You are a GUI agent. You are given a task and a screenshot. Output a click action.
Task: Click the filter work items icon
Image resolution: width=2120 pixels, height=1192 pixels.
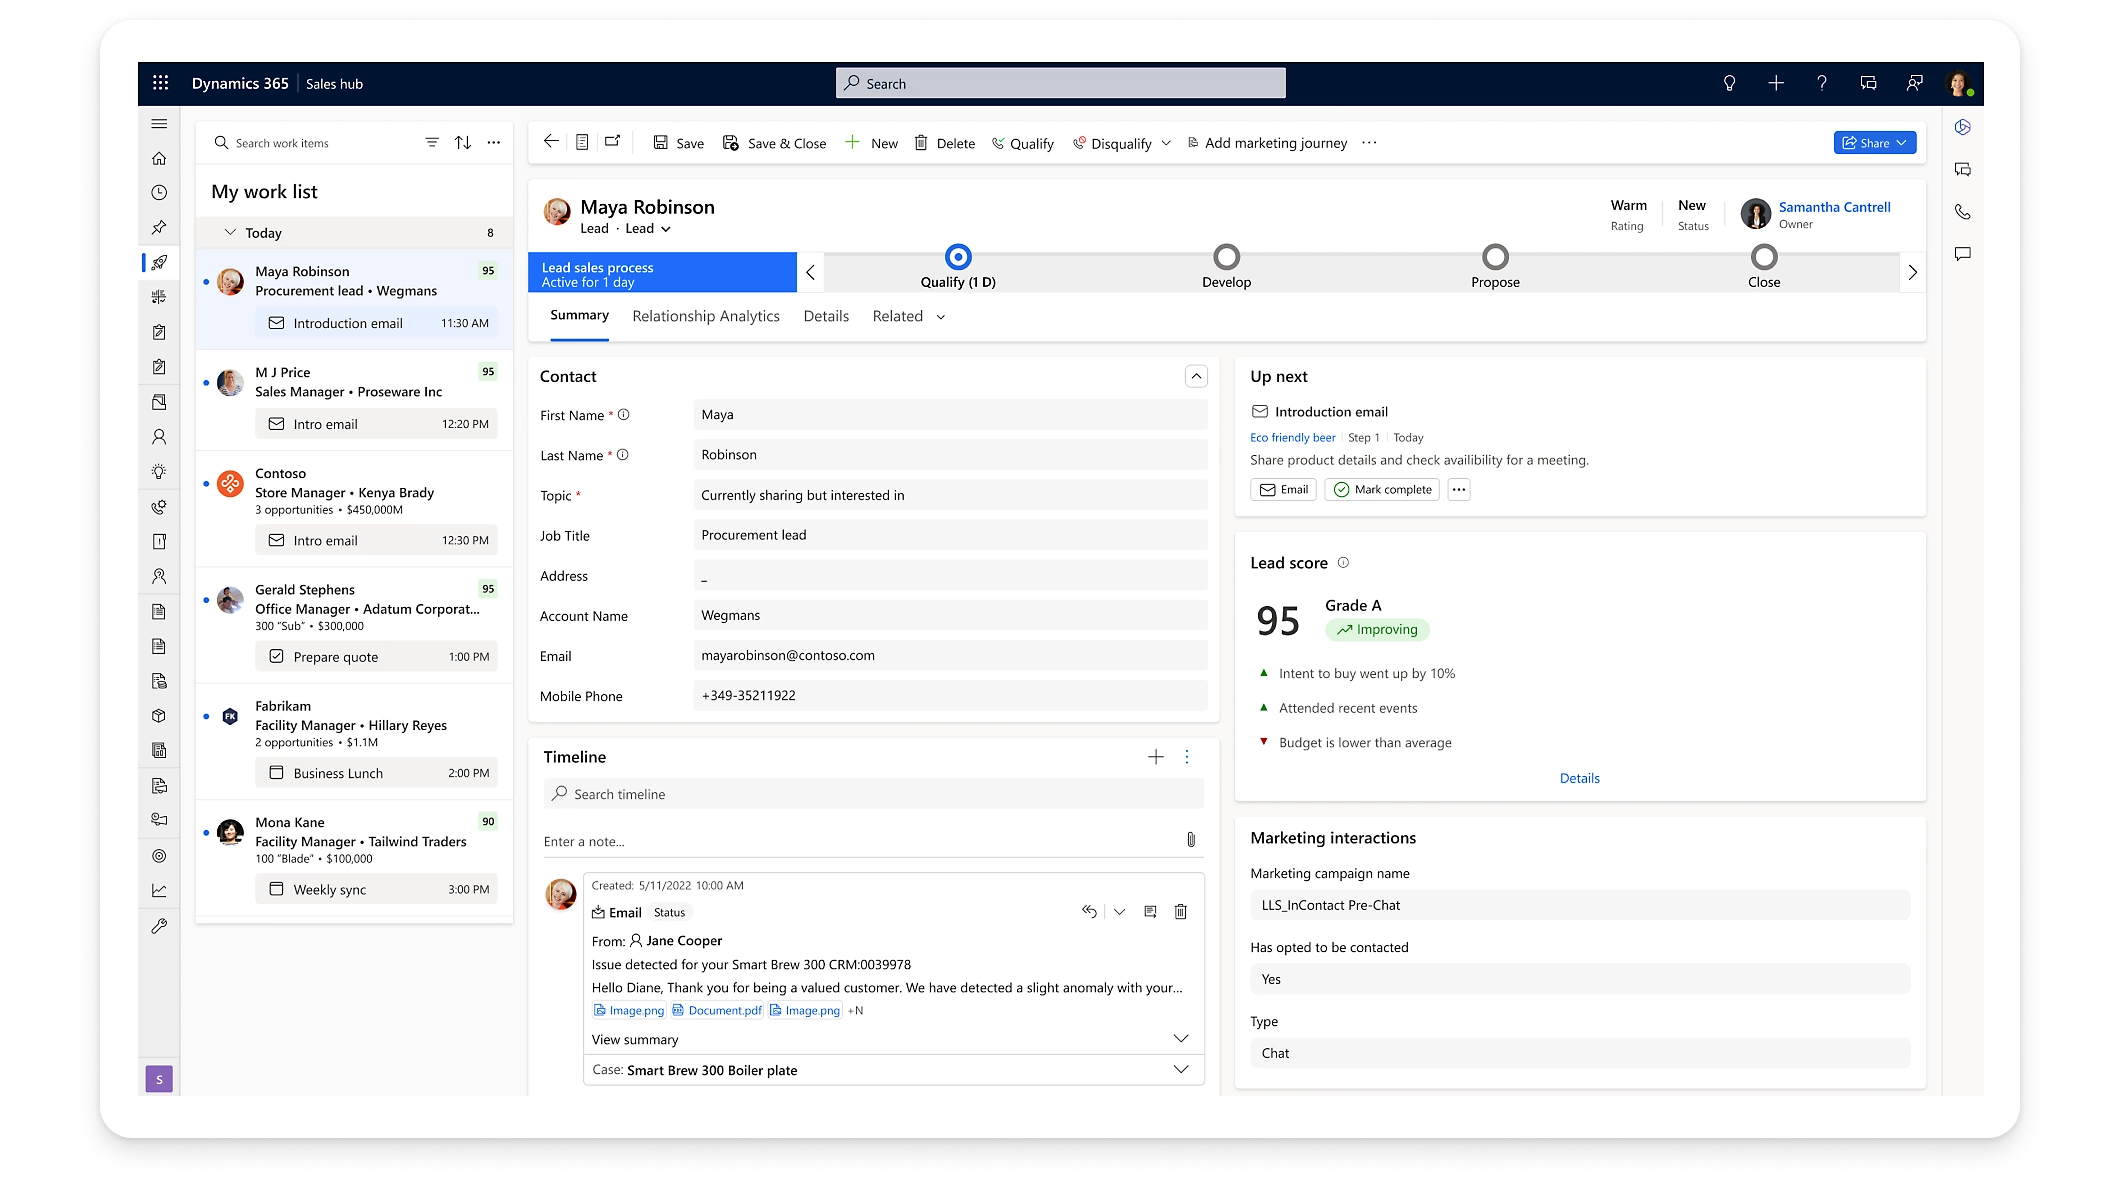[x=432, y=143]
